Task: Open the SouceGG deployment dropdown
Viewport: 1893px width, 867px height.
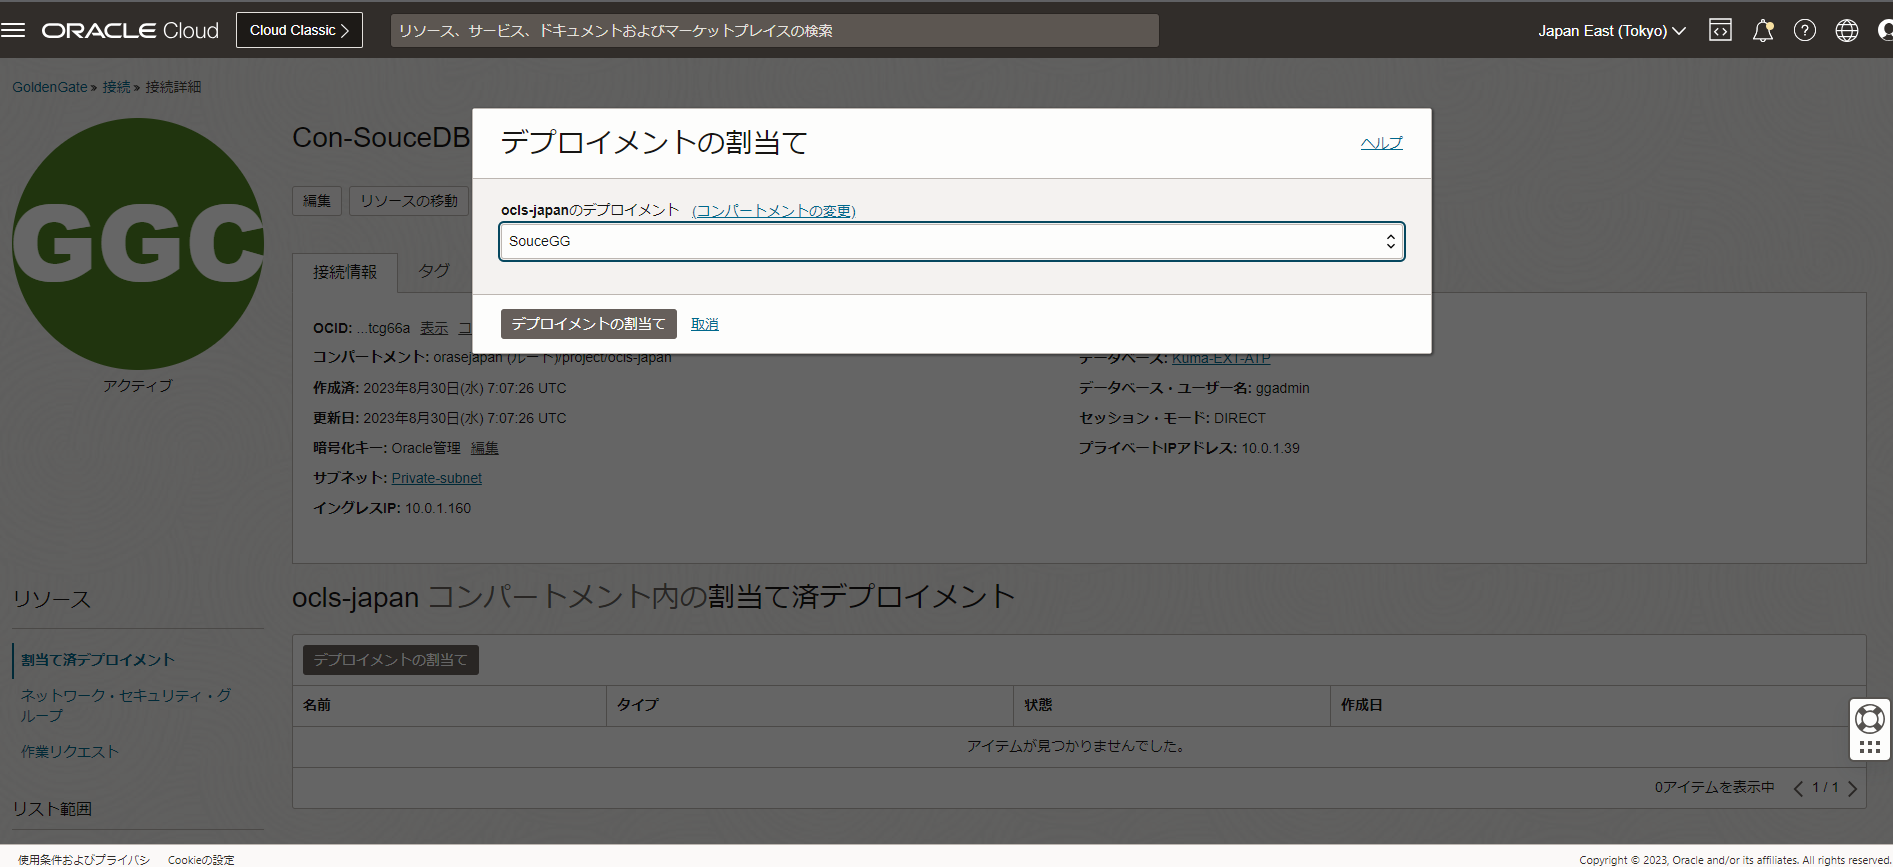Action: tap(951, 241)
